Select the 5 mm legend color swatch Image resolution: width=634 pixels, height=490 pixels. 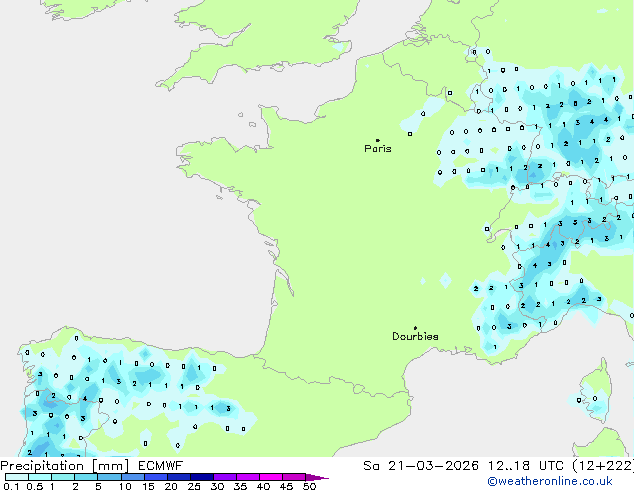(109, 477)
